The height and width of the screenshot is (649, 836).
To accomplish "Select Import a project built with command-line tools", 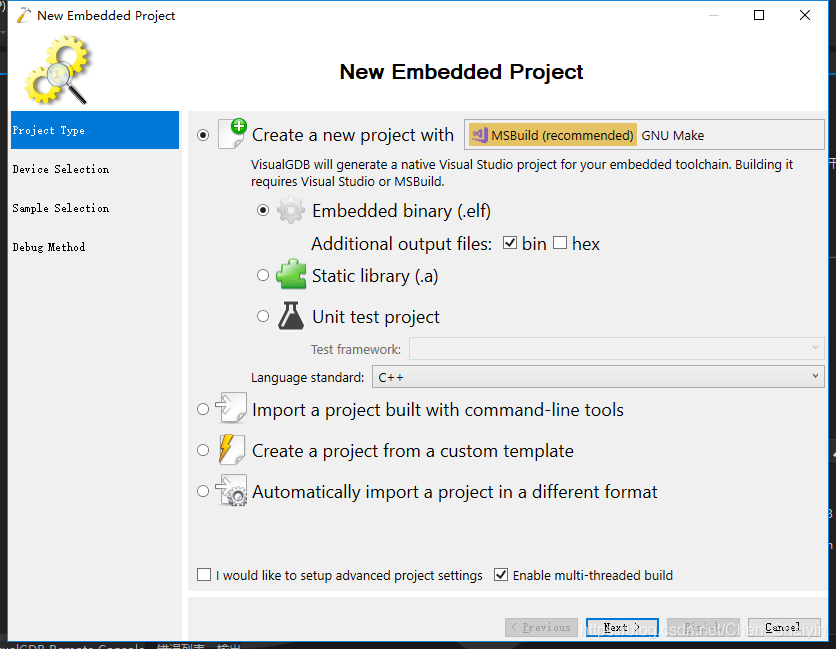I will click(x=203, y=409).
